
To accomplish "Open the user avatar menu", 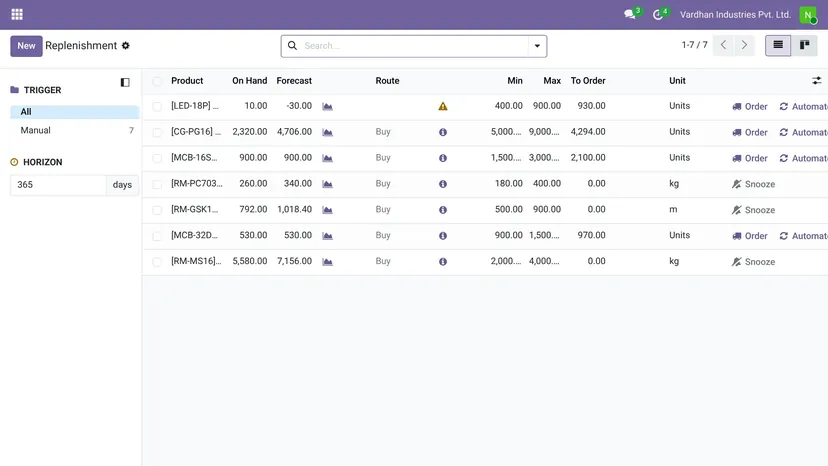I will click(x=808, y=15).
